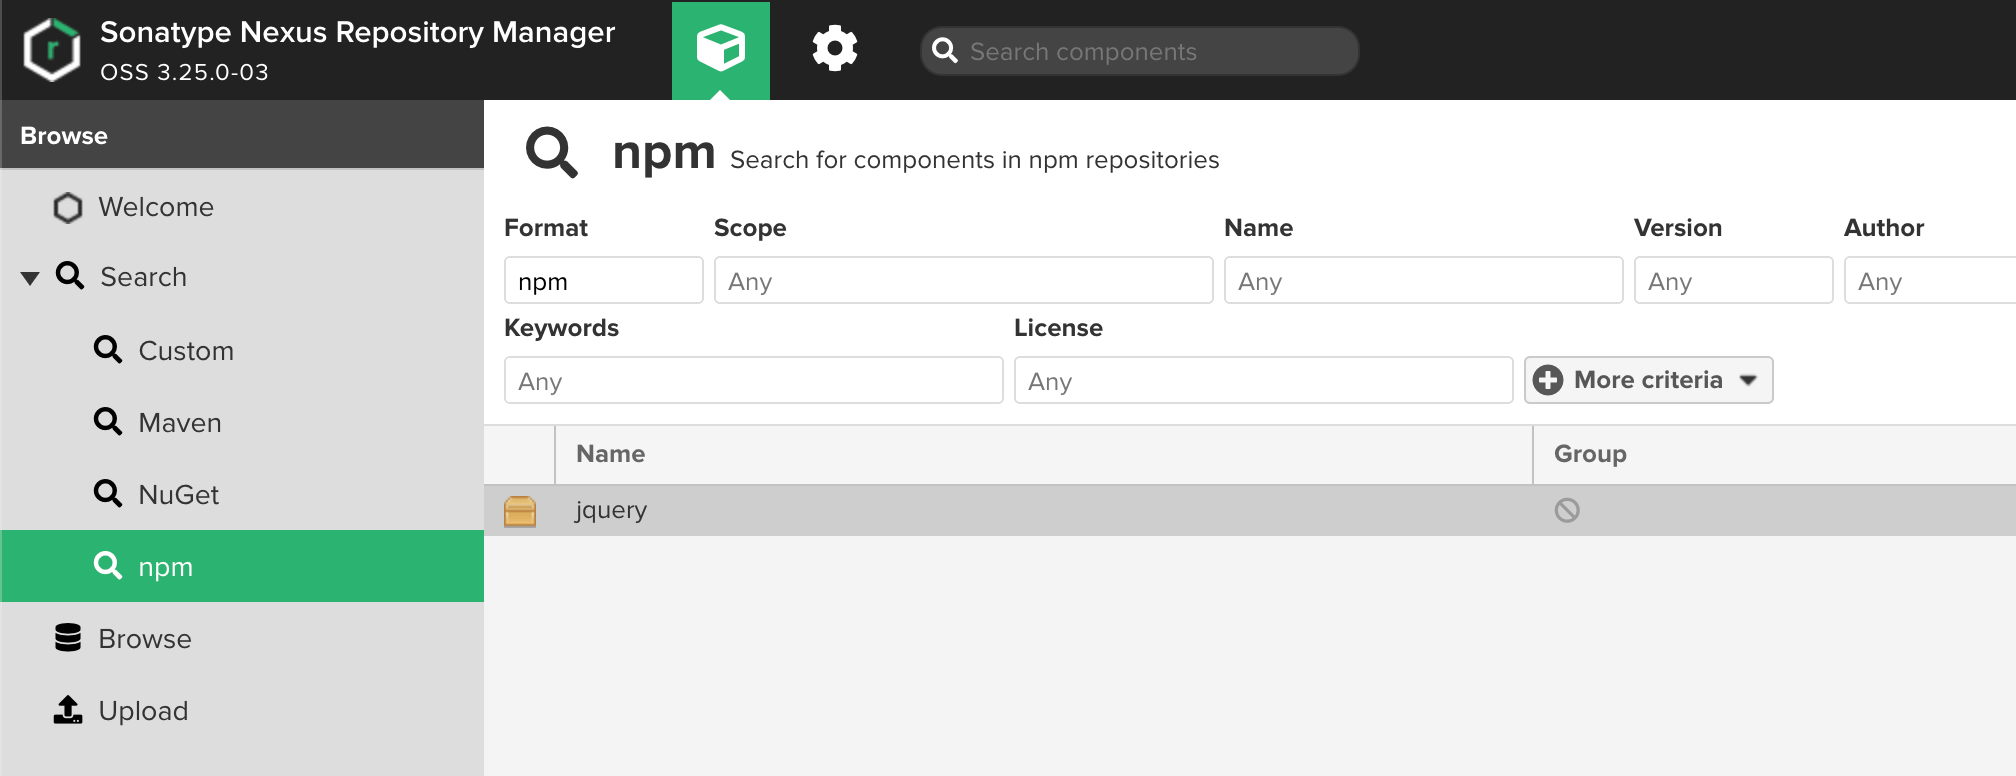Collapse the Search tree node arrow
2016x776 pixels.
click(30, 278)
